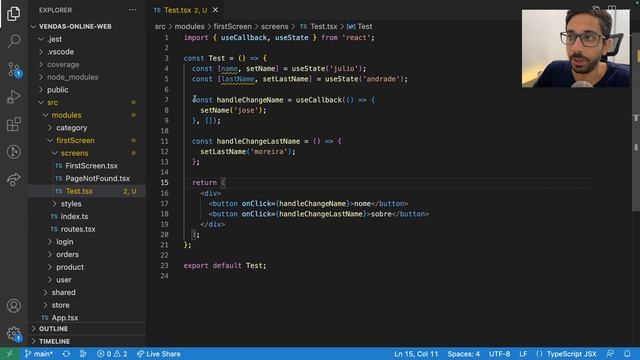Click 'export default Test;' code line
This screenshot has height=360, width=640.
click(x=225, y=266)
